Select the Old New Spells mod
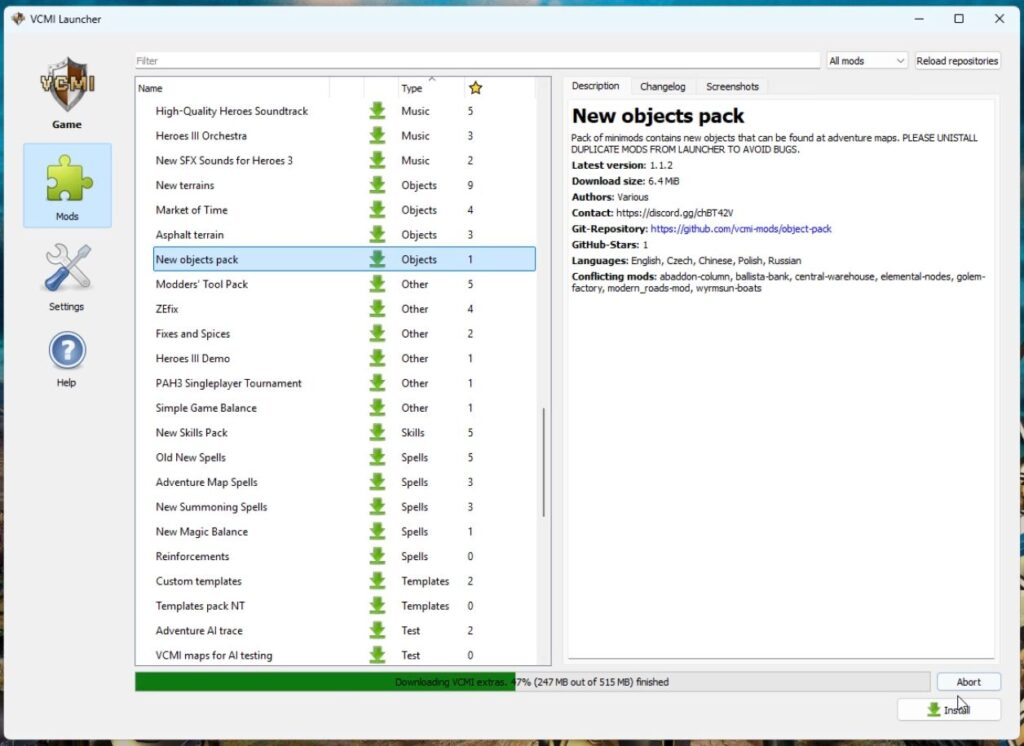Viewport: 1024px width, 746px height. pos(344,458)
